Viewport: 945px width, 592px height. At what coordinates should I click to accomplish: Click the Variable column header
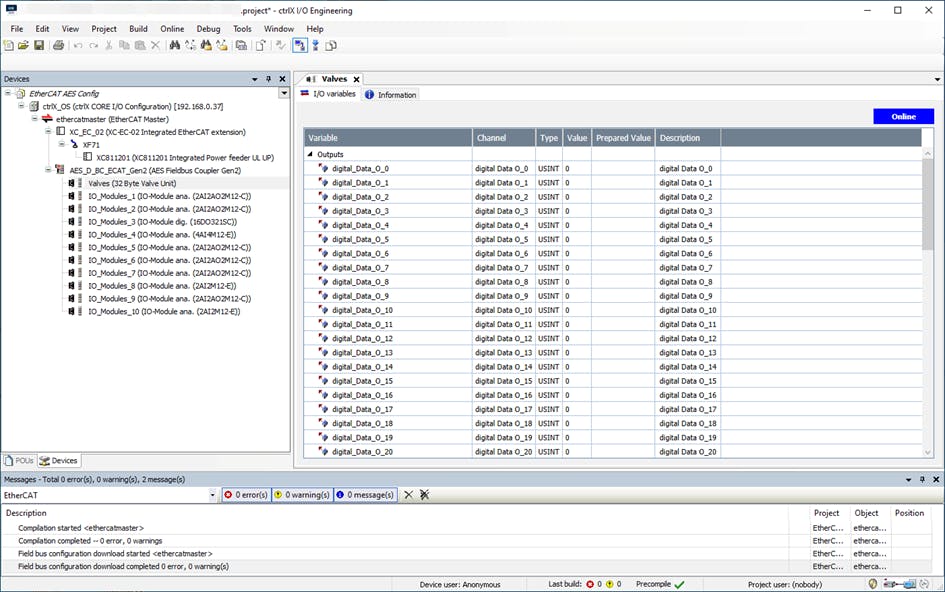click(388, 138)
